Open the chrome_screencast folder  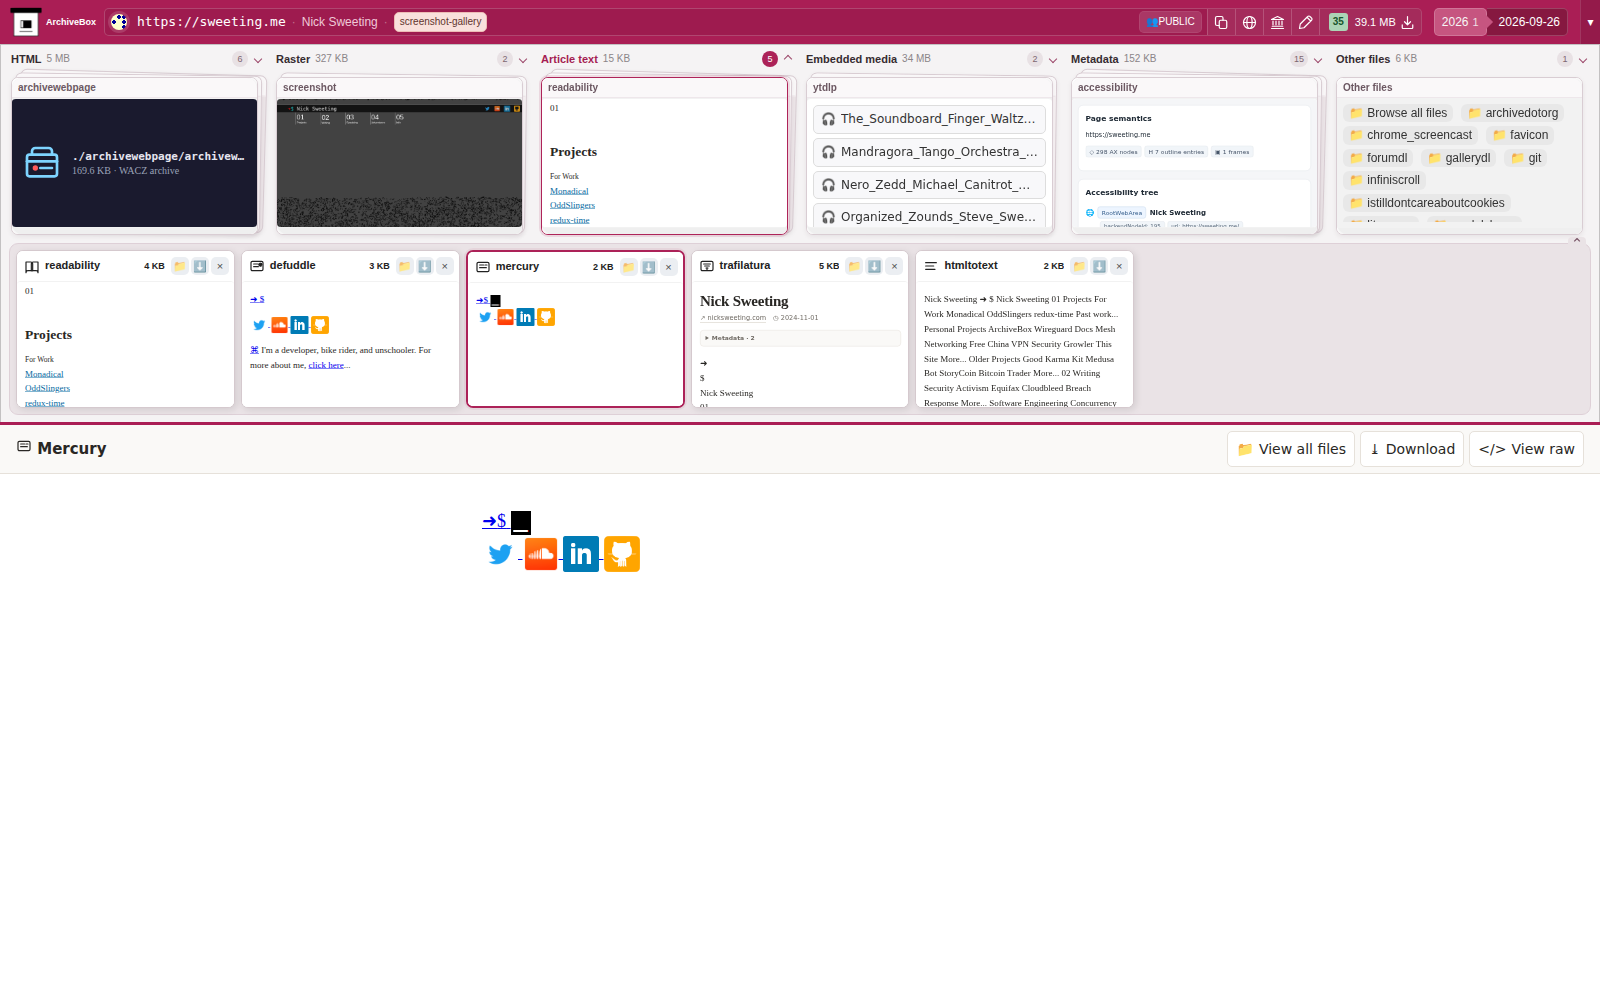coord(1410,135)
